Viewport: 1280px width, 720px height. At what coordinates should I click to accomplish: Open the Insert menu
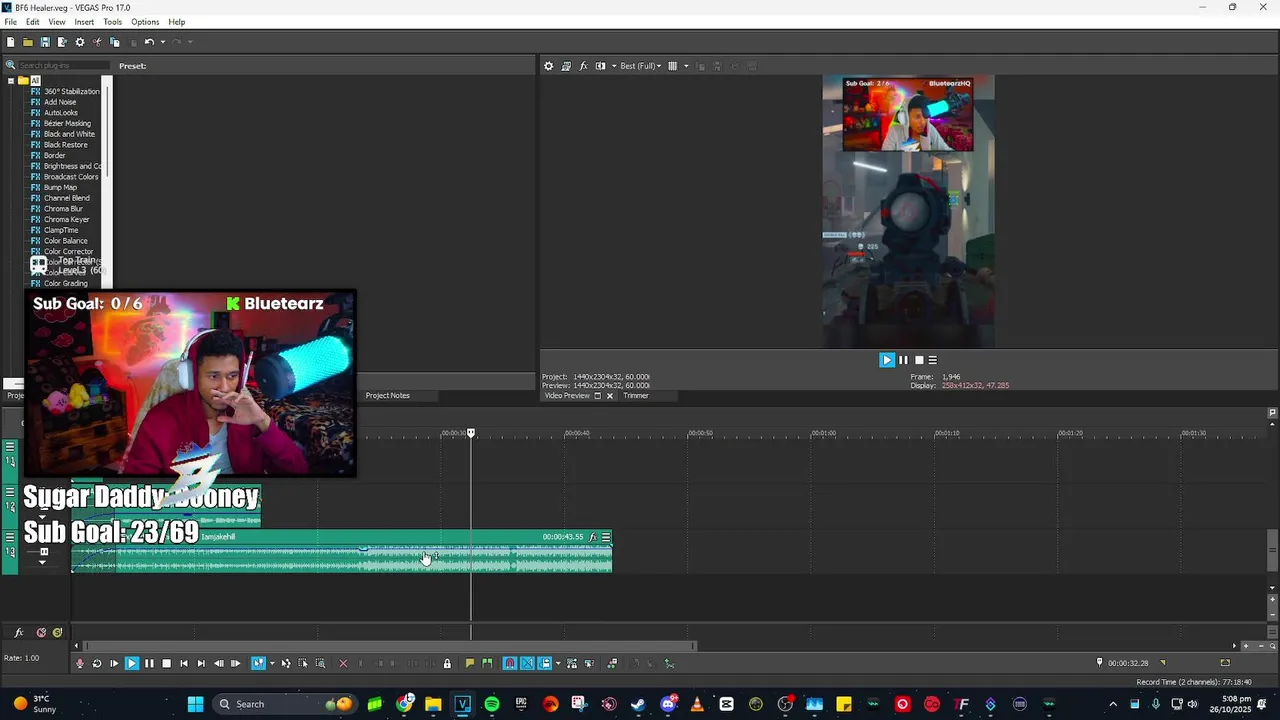point(84,22)
